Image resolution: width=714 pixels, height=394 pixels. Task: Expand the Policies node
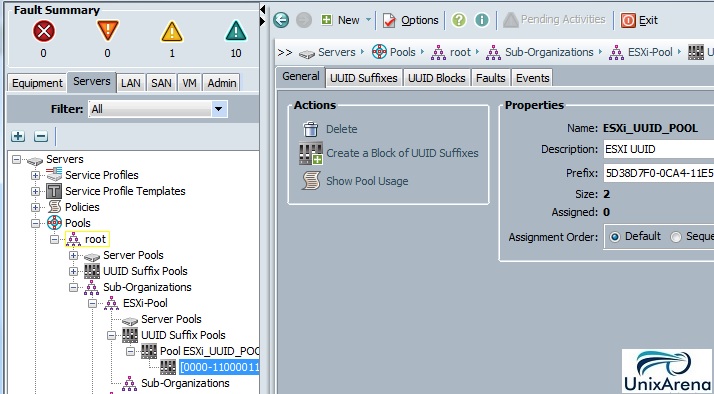click(36, 207)
